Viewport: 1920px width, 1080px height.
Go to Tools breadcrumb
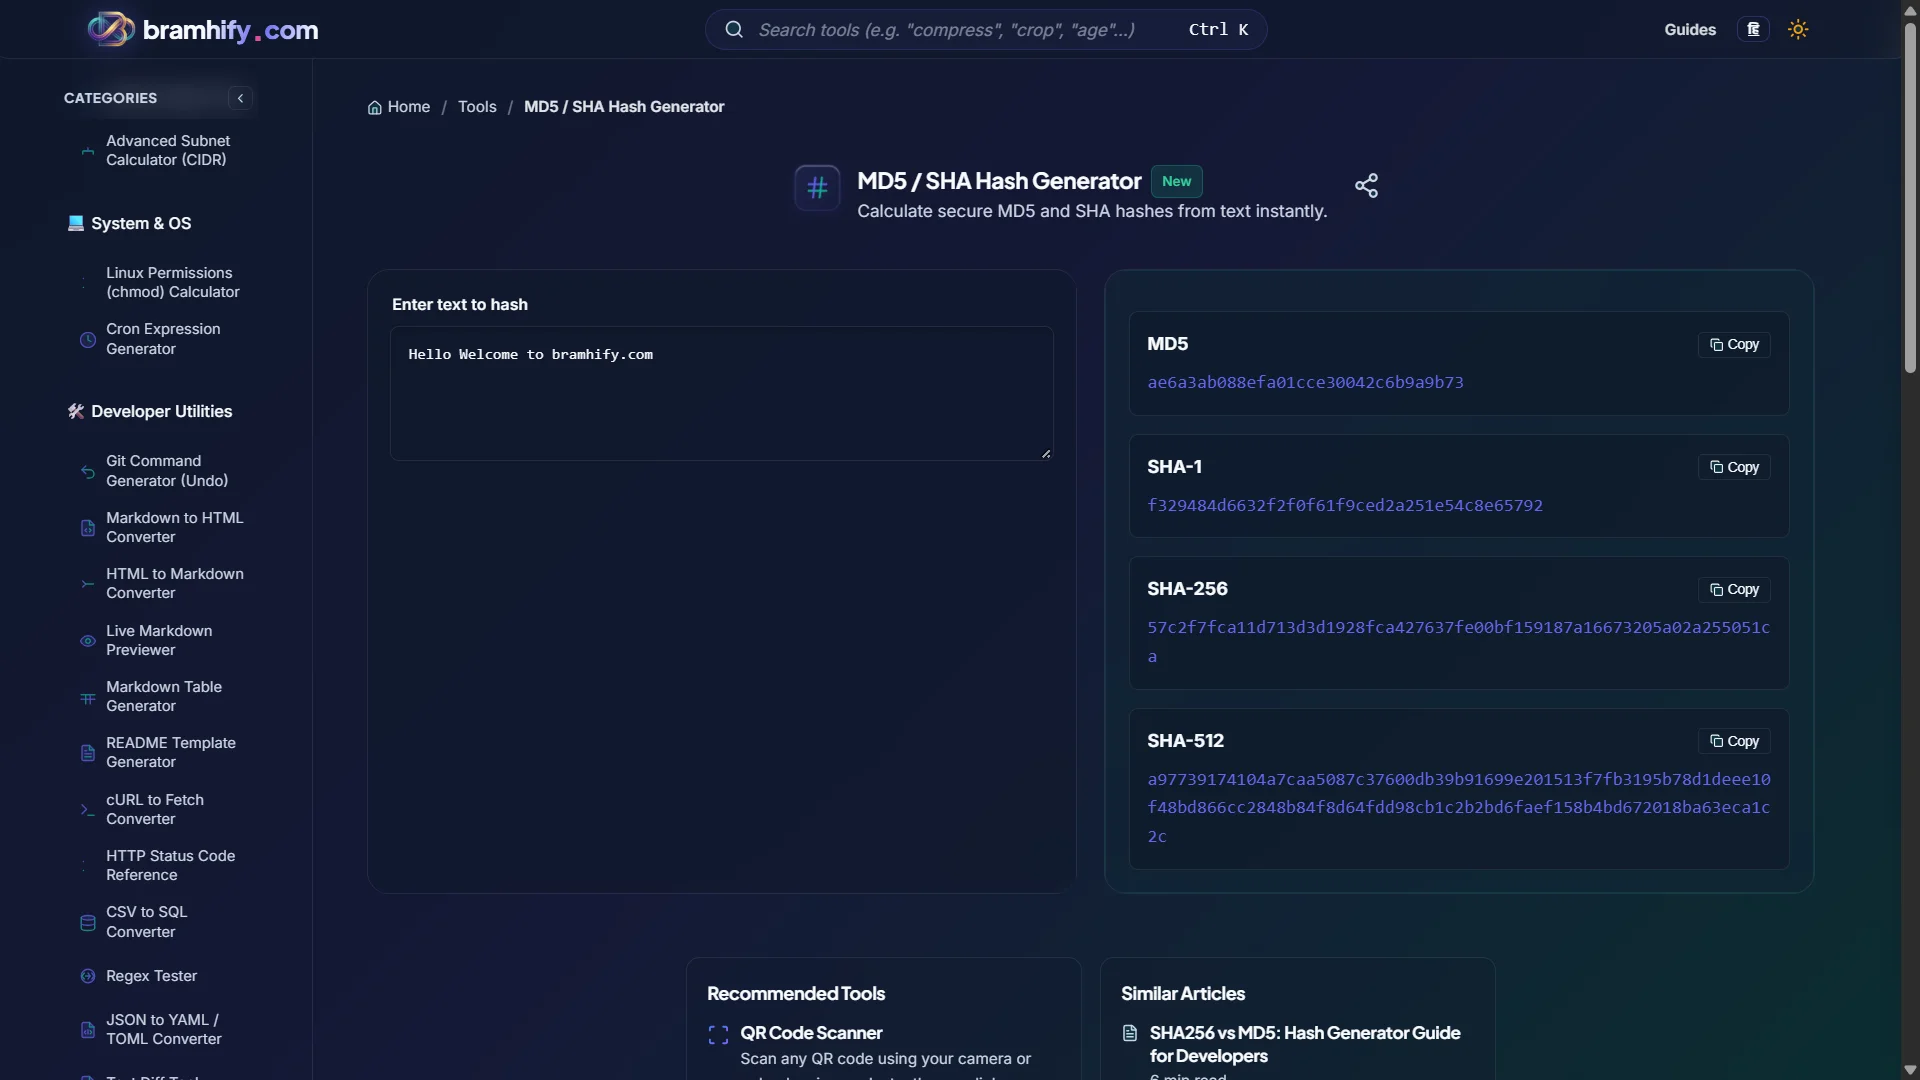[x=477, y=107]
